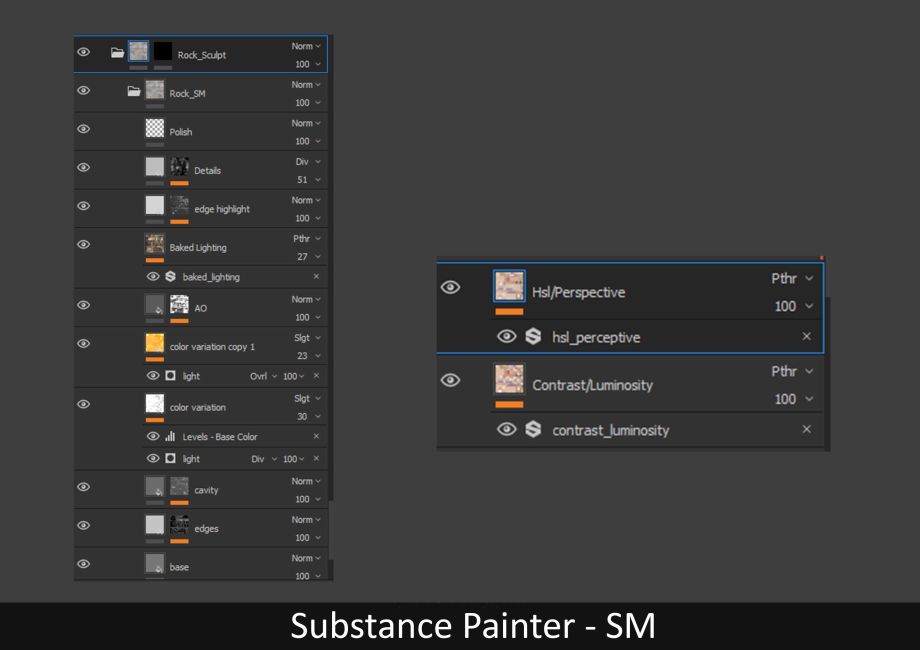Select the edges layer mask thumbnail
This screenshot has height=650, width=920.
click(180, 524)
